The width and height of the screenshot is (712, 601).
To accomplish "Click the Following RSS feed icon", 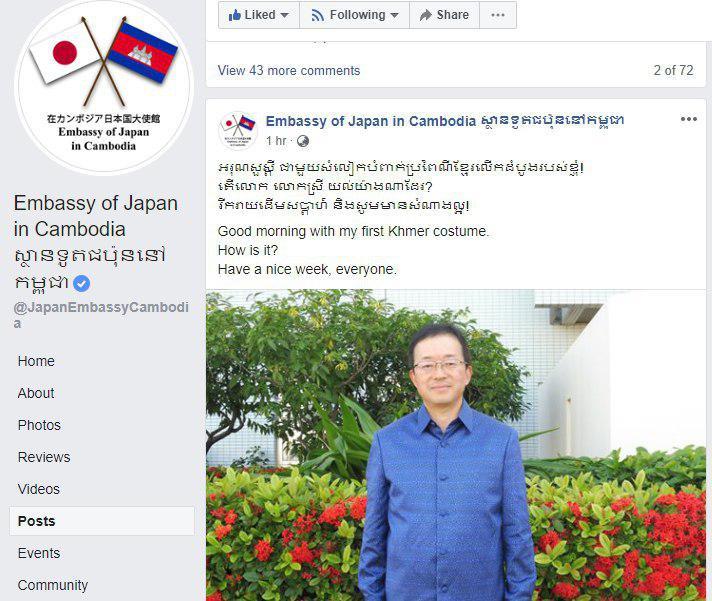I will pyautogui.click(x=317, y=15).
